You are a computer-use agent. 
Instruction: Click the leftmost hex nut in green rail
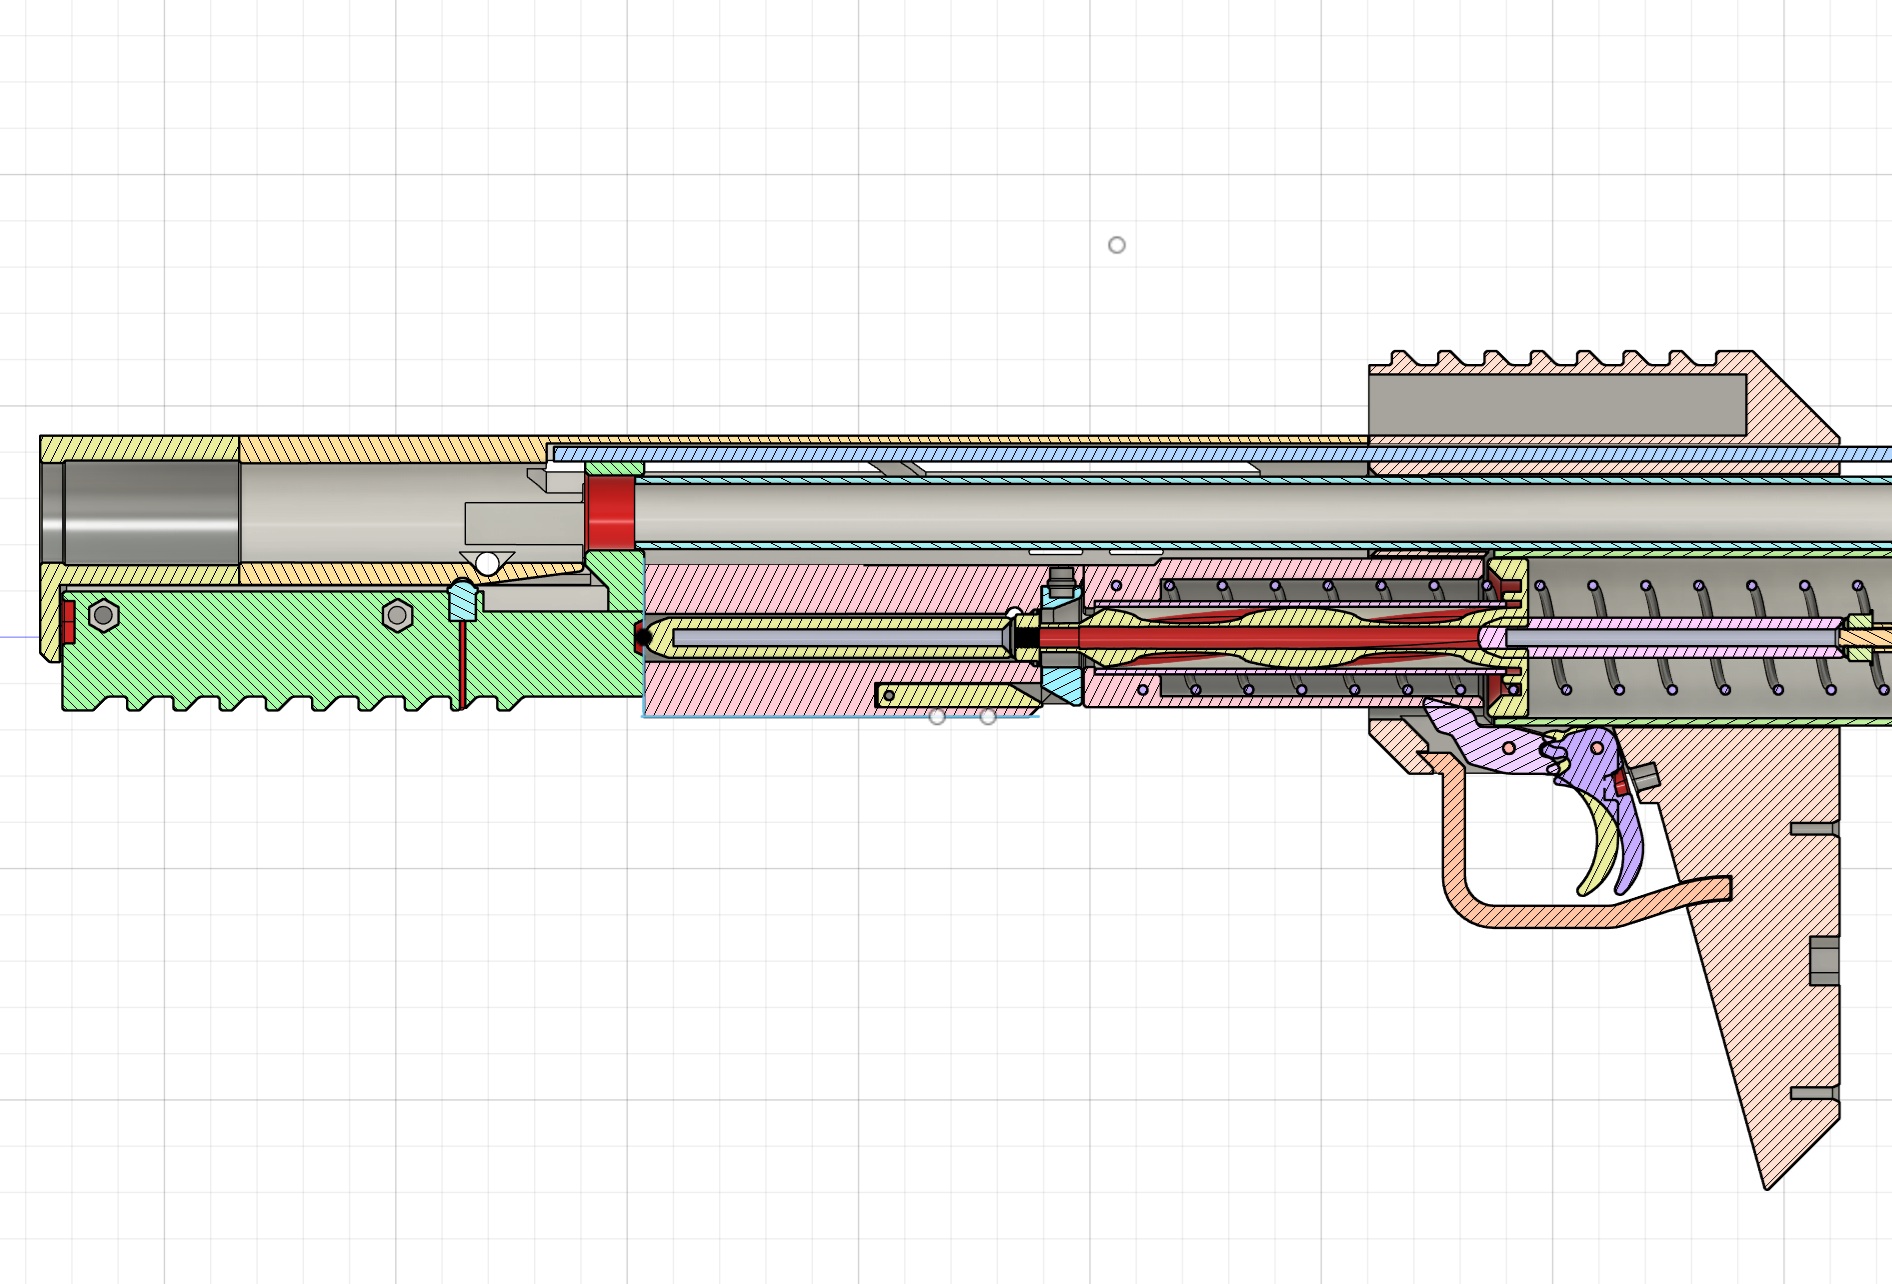point(104,615)
